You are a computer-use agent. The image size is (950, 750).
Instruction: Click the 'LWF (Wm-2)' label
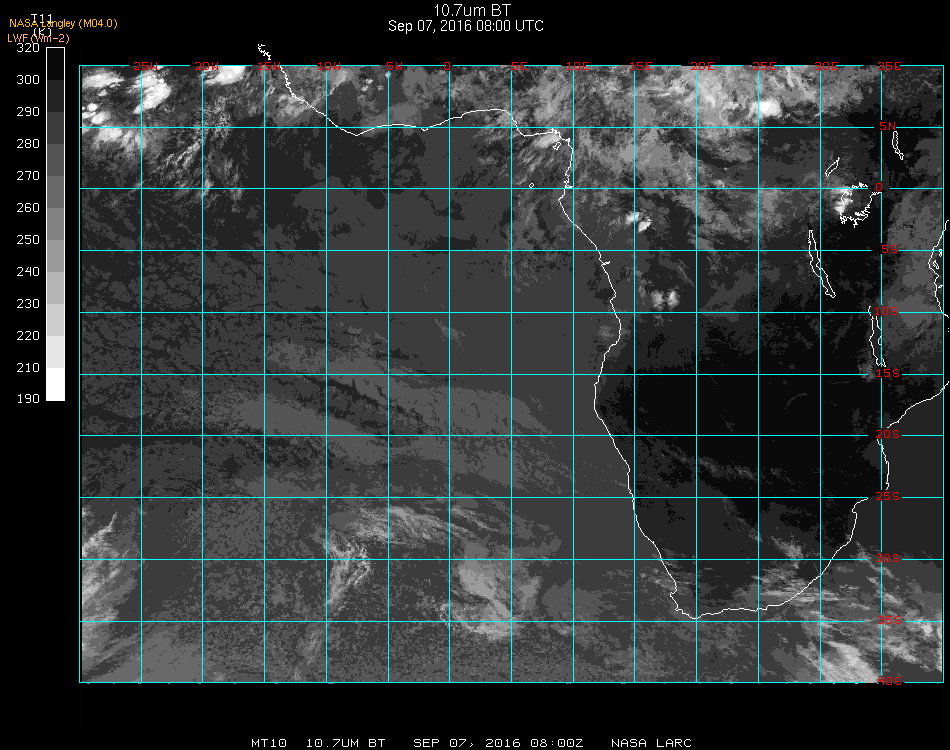click(x=38, y=38)
